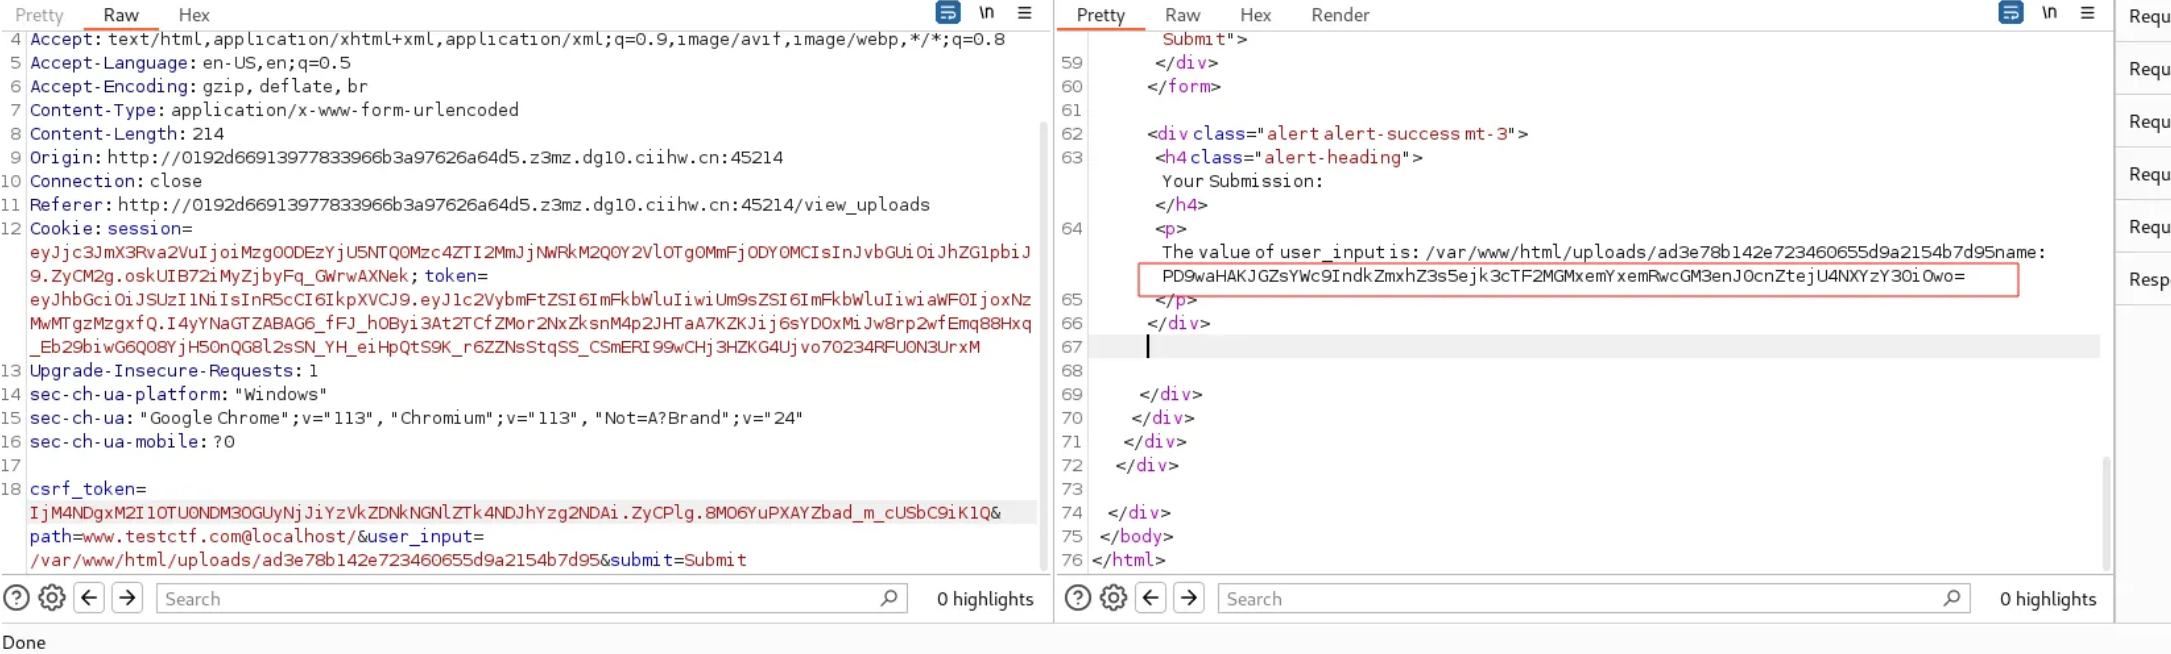
Task: Click the request panel Search input field
Action: pyautogui.click(x=520, y=598)
